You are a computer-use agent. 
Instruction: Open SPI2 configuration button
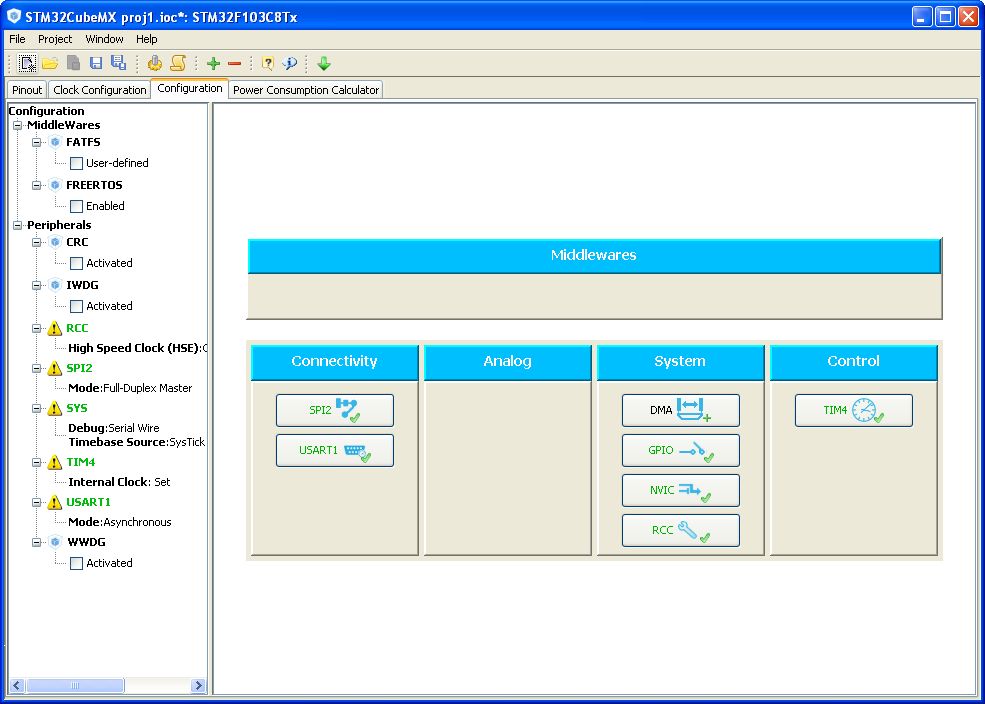pos(335,410)
